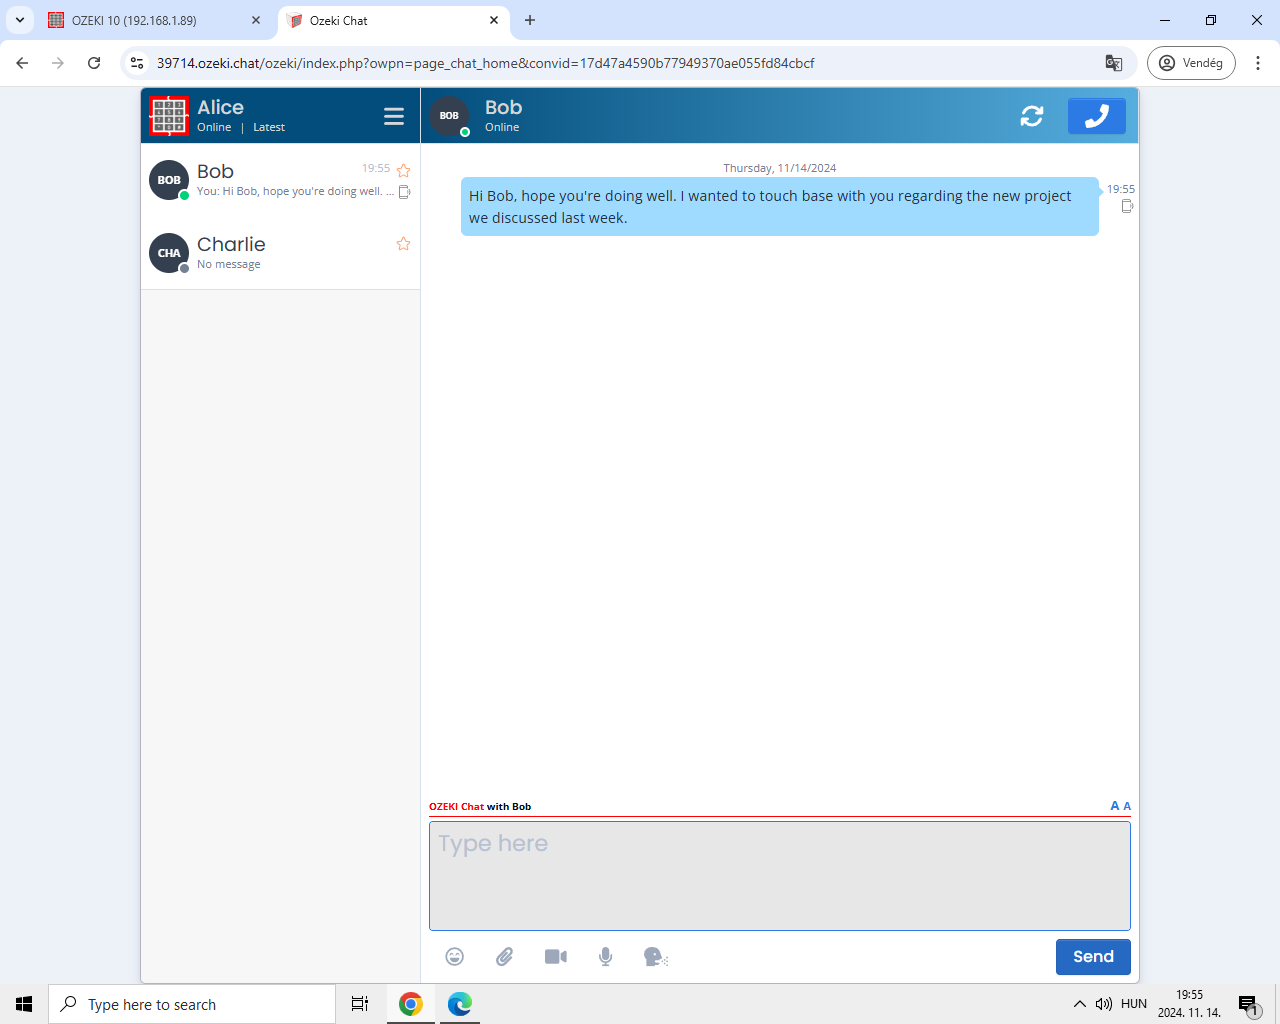Click Charlie's CHA avatar in the contact list
This screenshot has width=1280, height=1024.
[169, 253]
